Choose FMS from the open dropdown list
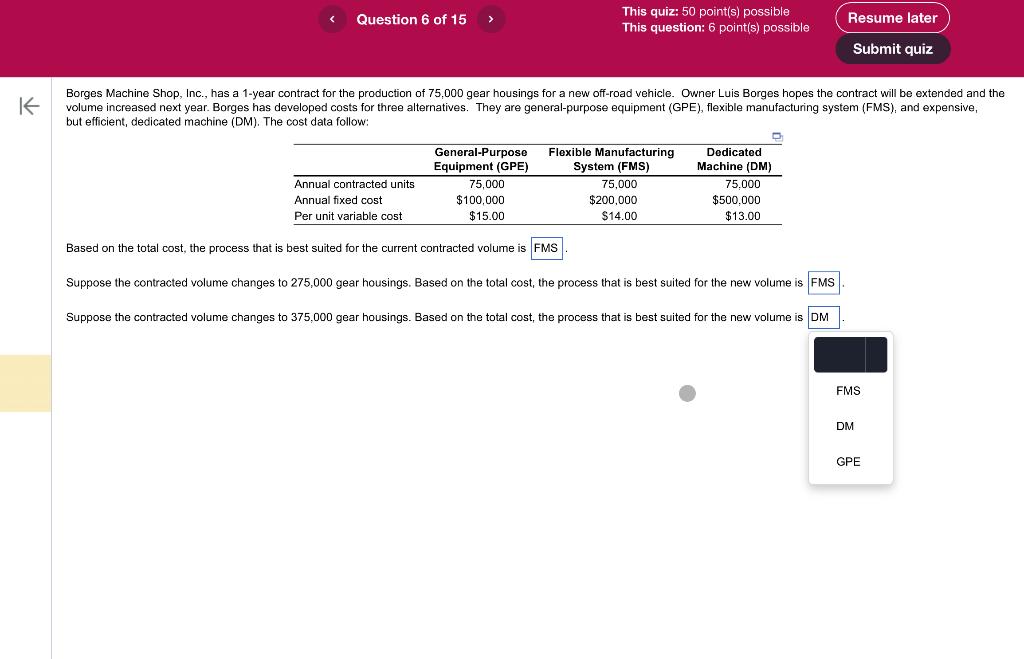The height and width of the screenshot is (659, 1024). point(850,391)
